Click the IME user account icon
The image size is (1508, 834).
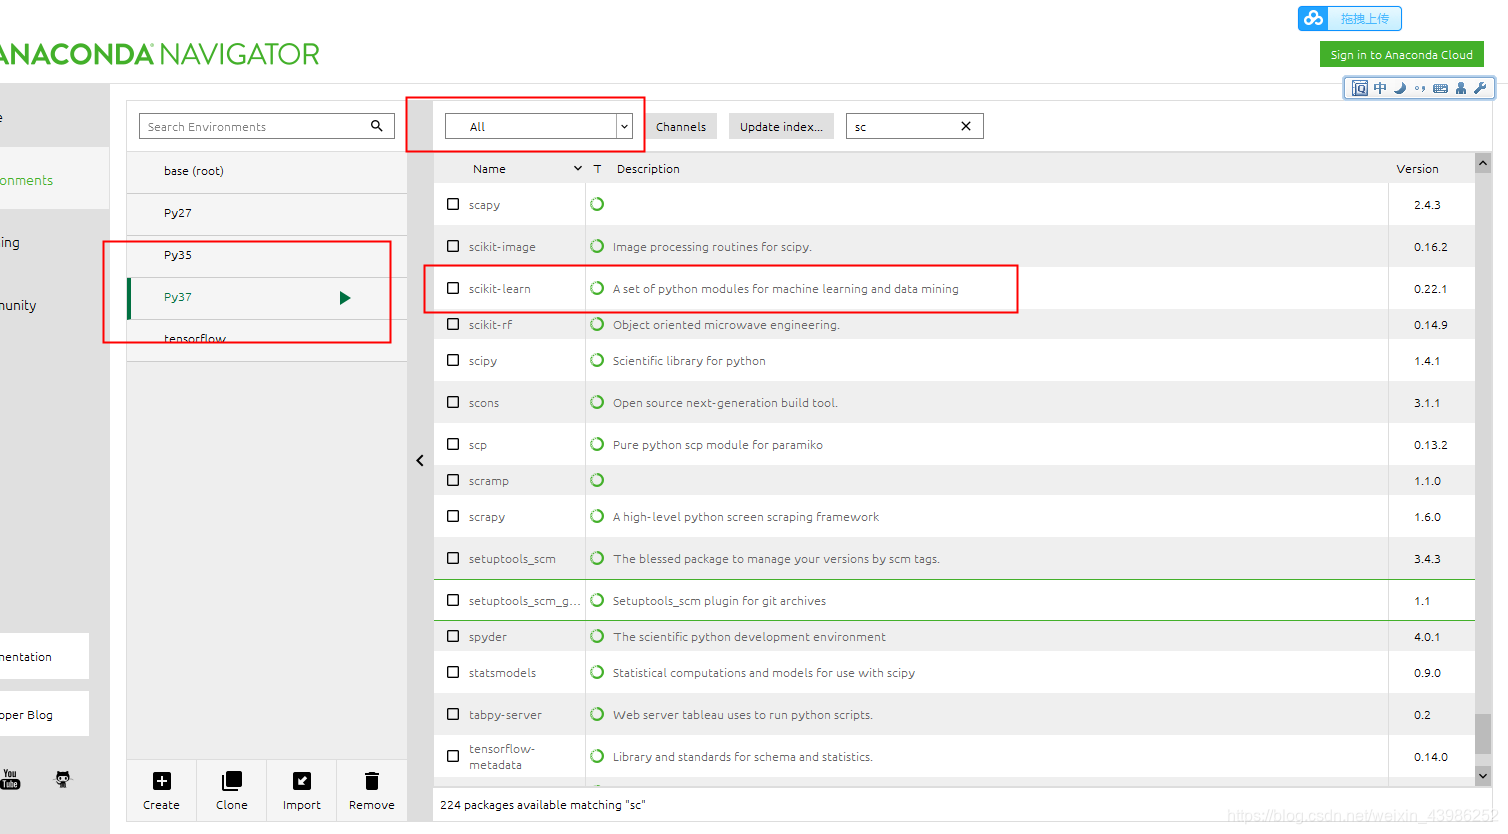(x=1461, y=88)
